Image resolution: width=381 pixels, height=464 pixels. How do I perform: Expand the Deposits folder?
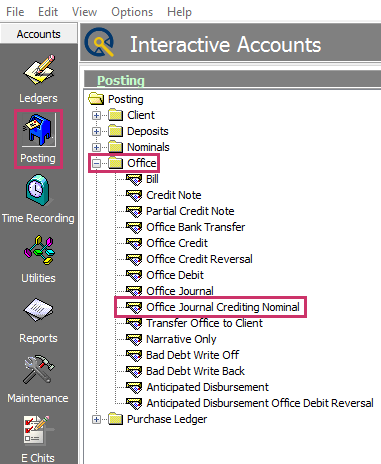(96, 131)
